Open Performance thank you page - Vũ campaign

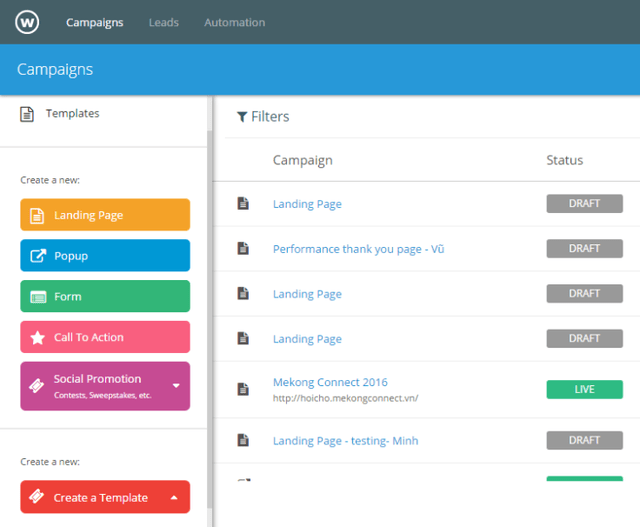(x=358, y=249)
